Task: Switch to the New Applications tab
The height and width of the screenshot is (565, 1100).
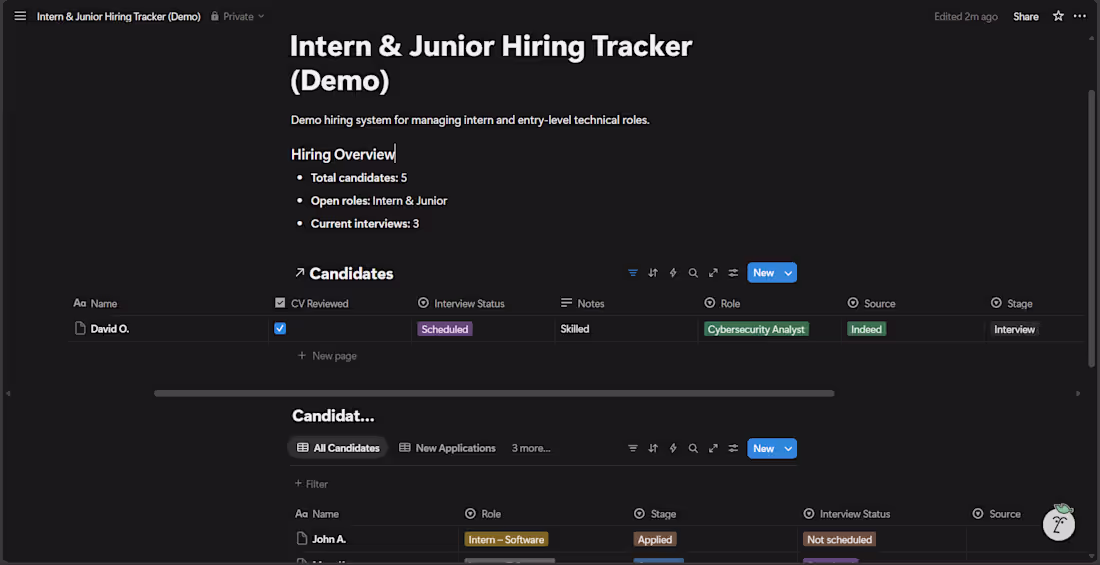Action: pos(447,448)
